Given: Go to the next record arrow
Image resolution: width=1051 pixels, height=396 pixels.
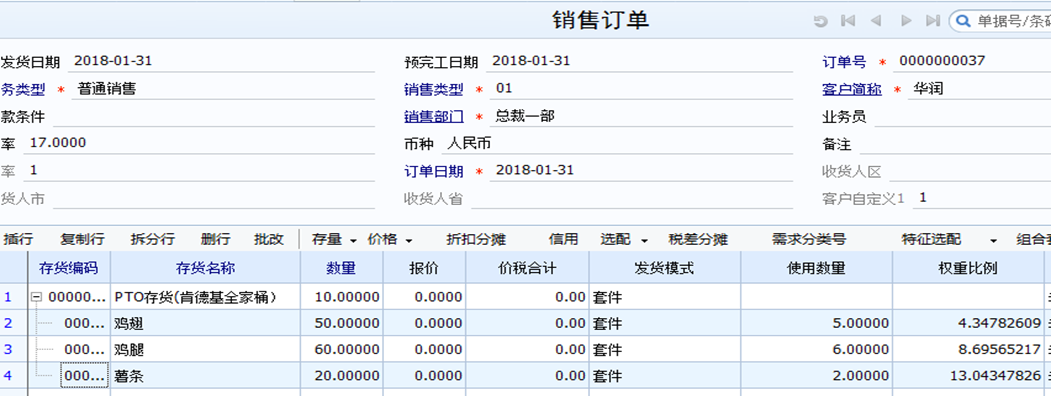Looking at the screenshot, I should coord(906,21).
